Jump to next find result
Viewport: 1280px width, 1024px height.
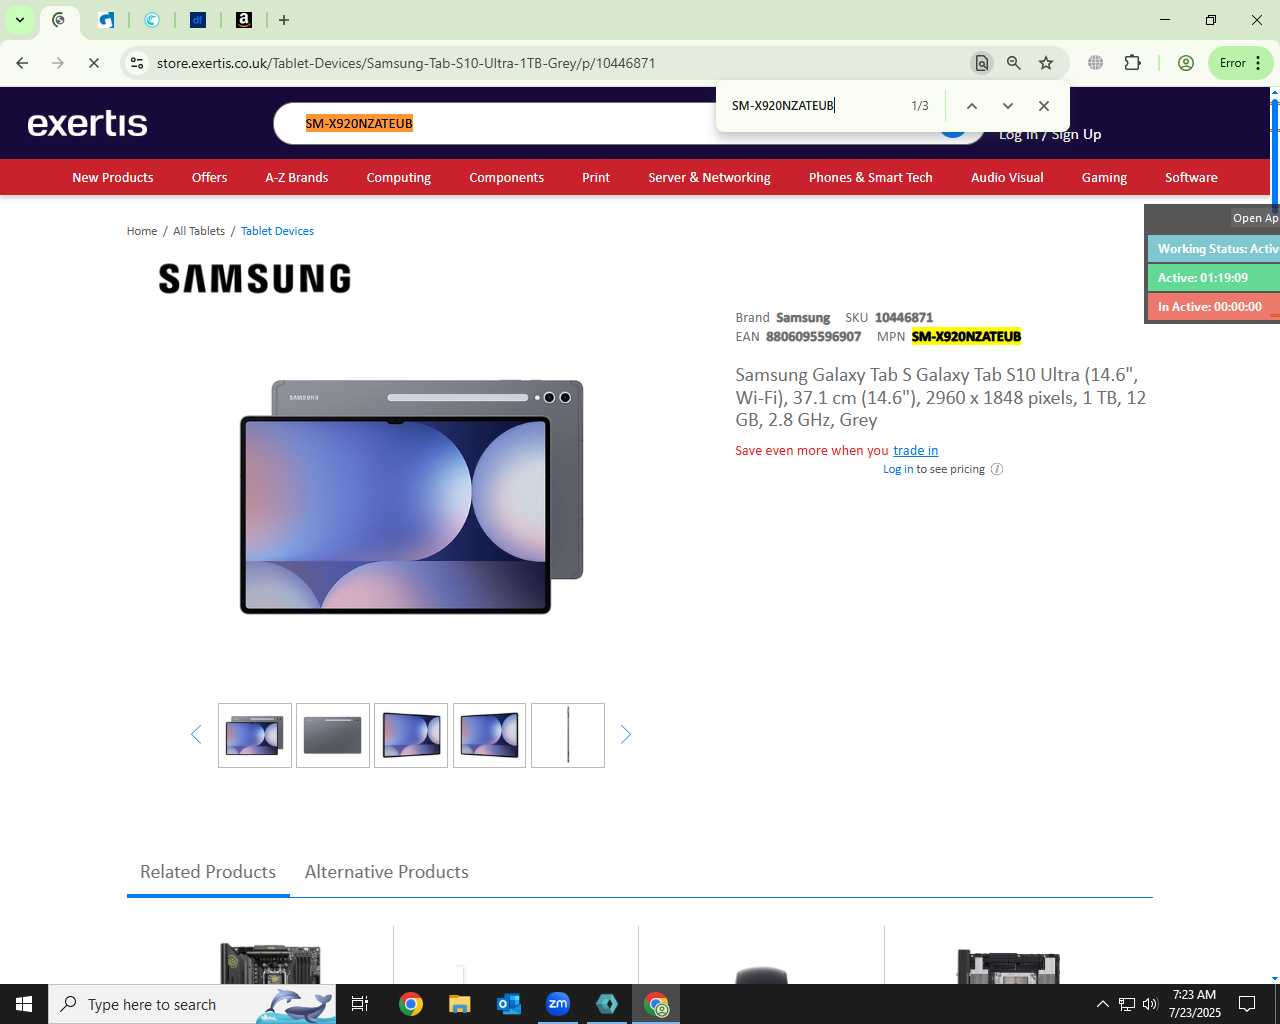pos(1008,106)
